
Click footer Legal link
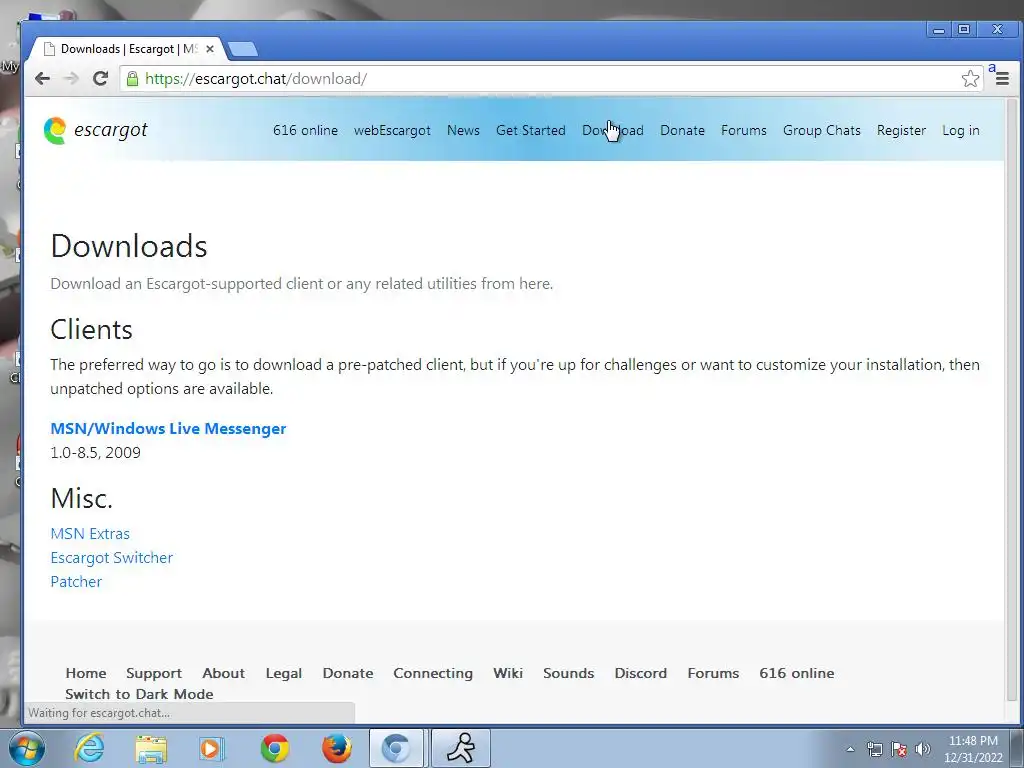(283, 673)
